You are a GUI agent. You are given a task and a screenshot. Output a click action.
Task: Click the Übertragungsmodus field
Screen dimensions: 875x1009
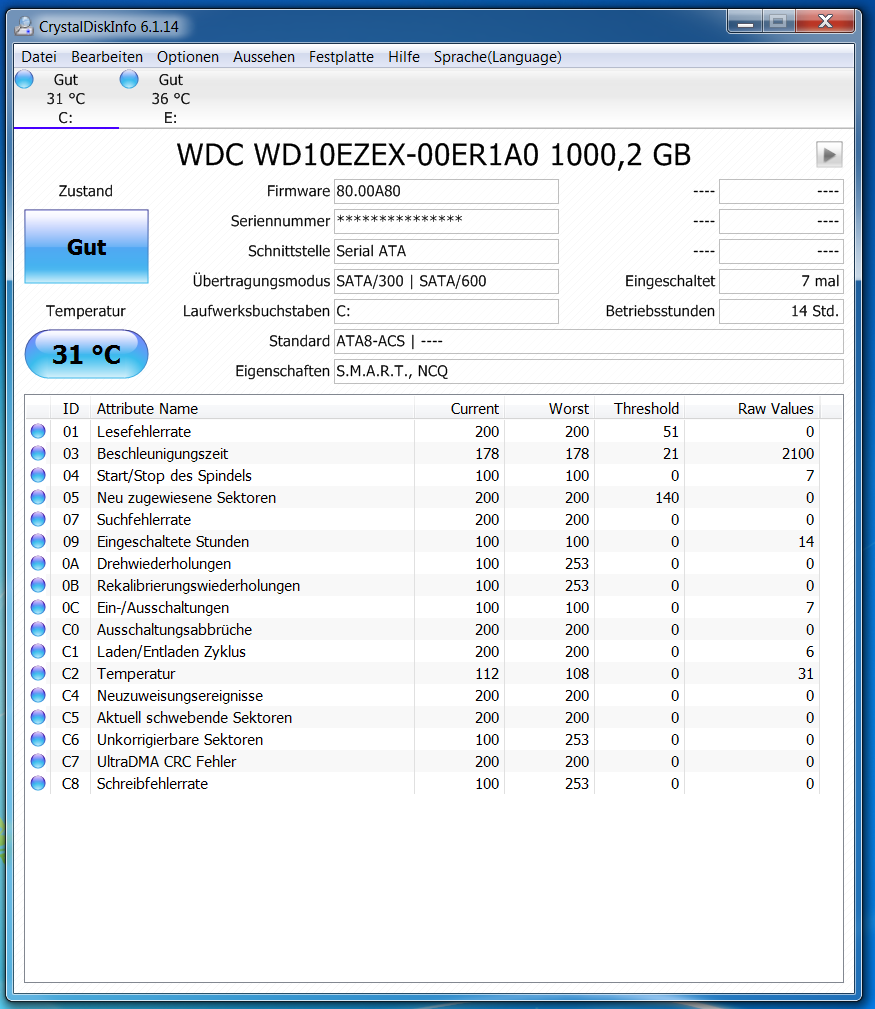(x=446, y=281)
